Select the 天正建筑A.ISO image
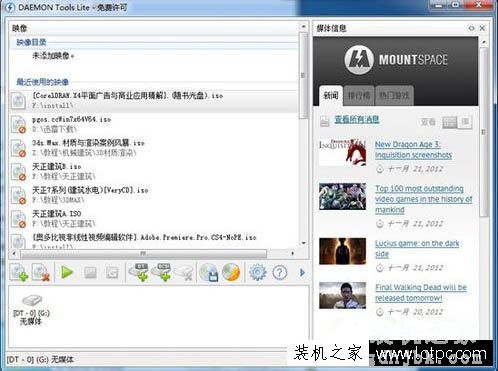Viewport: 498px width, 371px height. pos(154,219)
